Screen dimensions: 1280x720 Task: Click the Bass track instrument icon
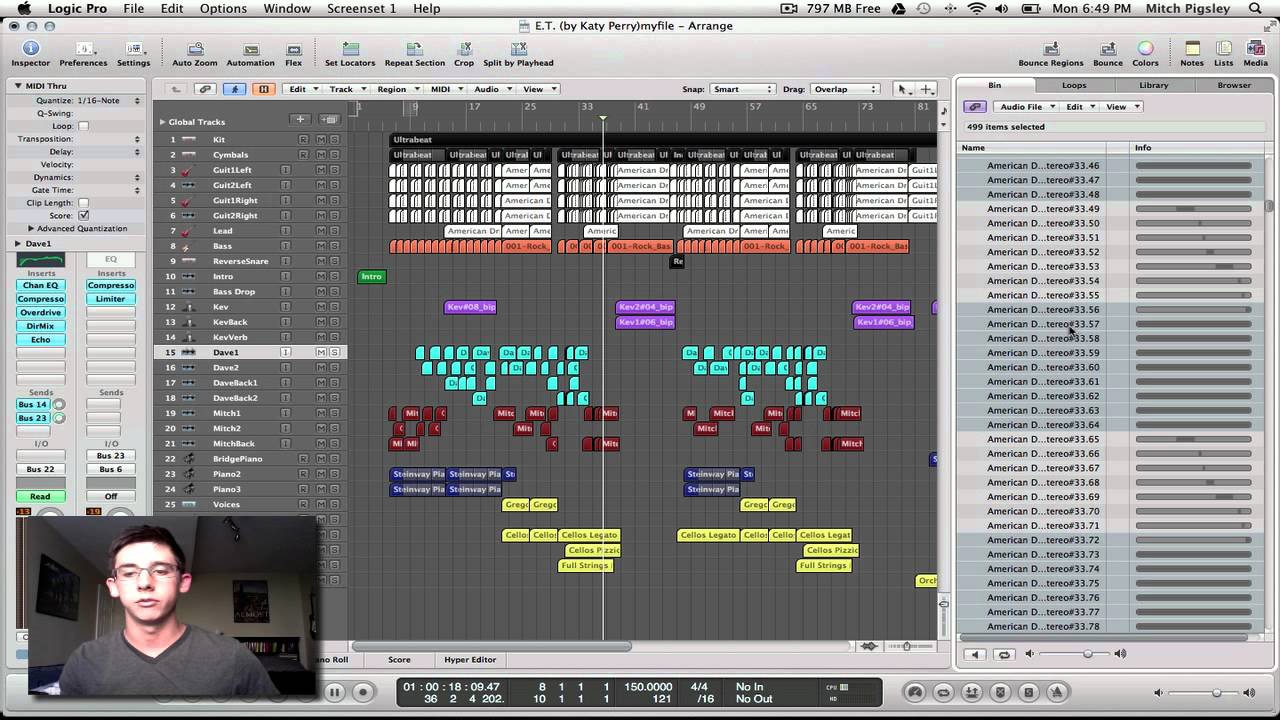coord(188,246)
